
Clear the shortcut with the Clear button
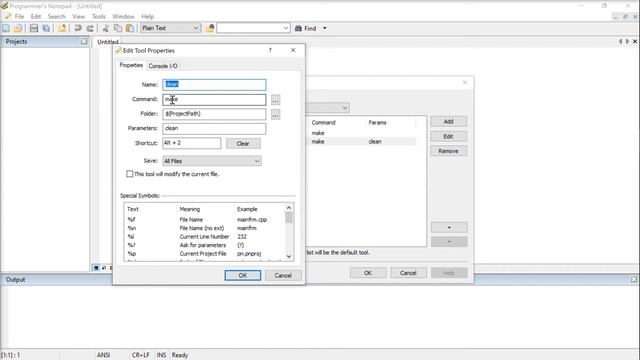tap(243, 143)
